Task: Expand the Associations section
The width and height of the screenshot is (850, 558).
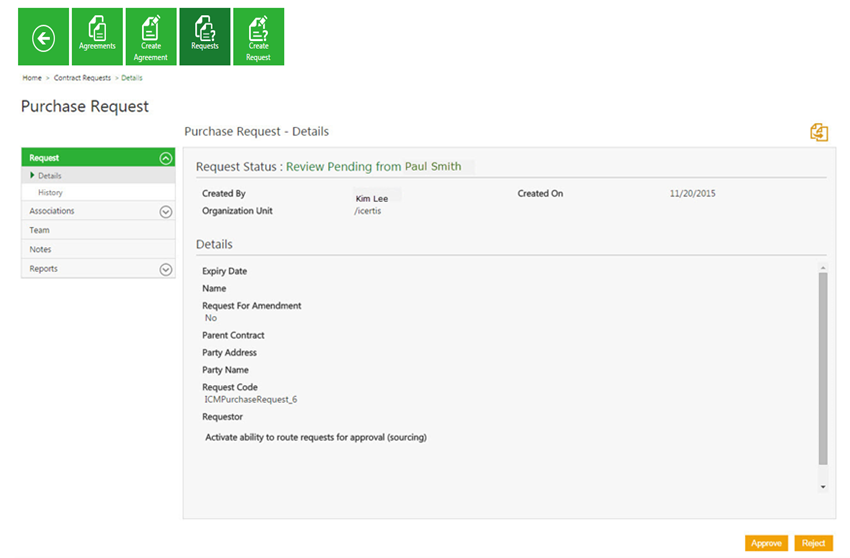Action: (x=166, y=211)
